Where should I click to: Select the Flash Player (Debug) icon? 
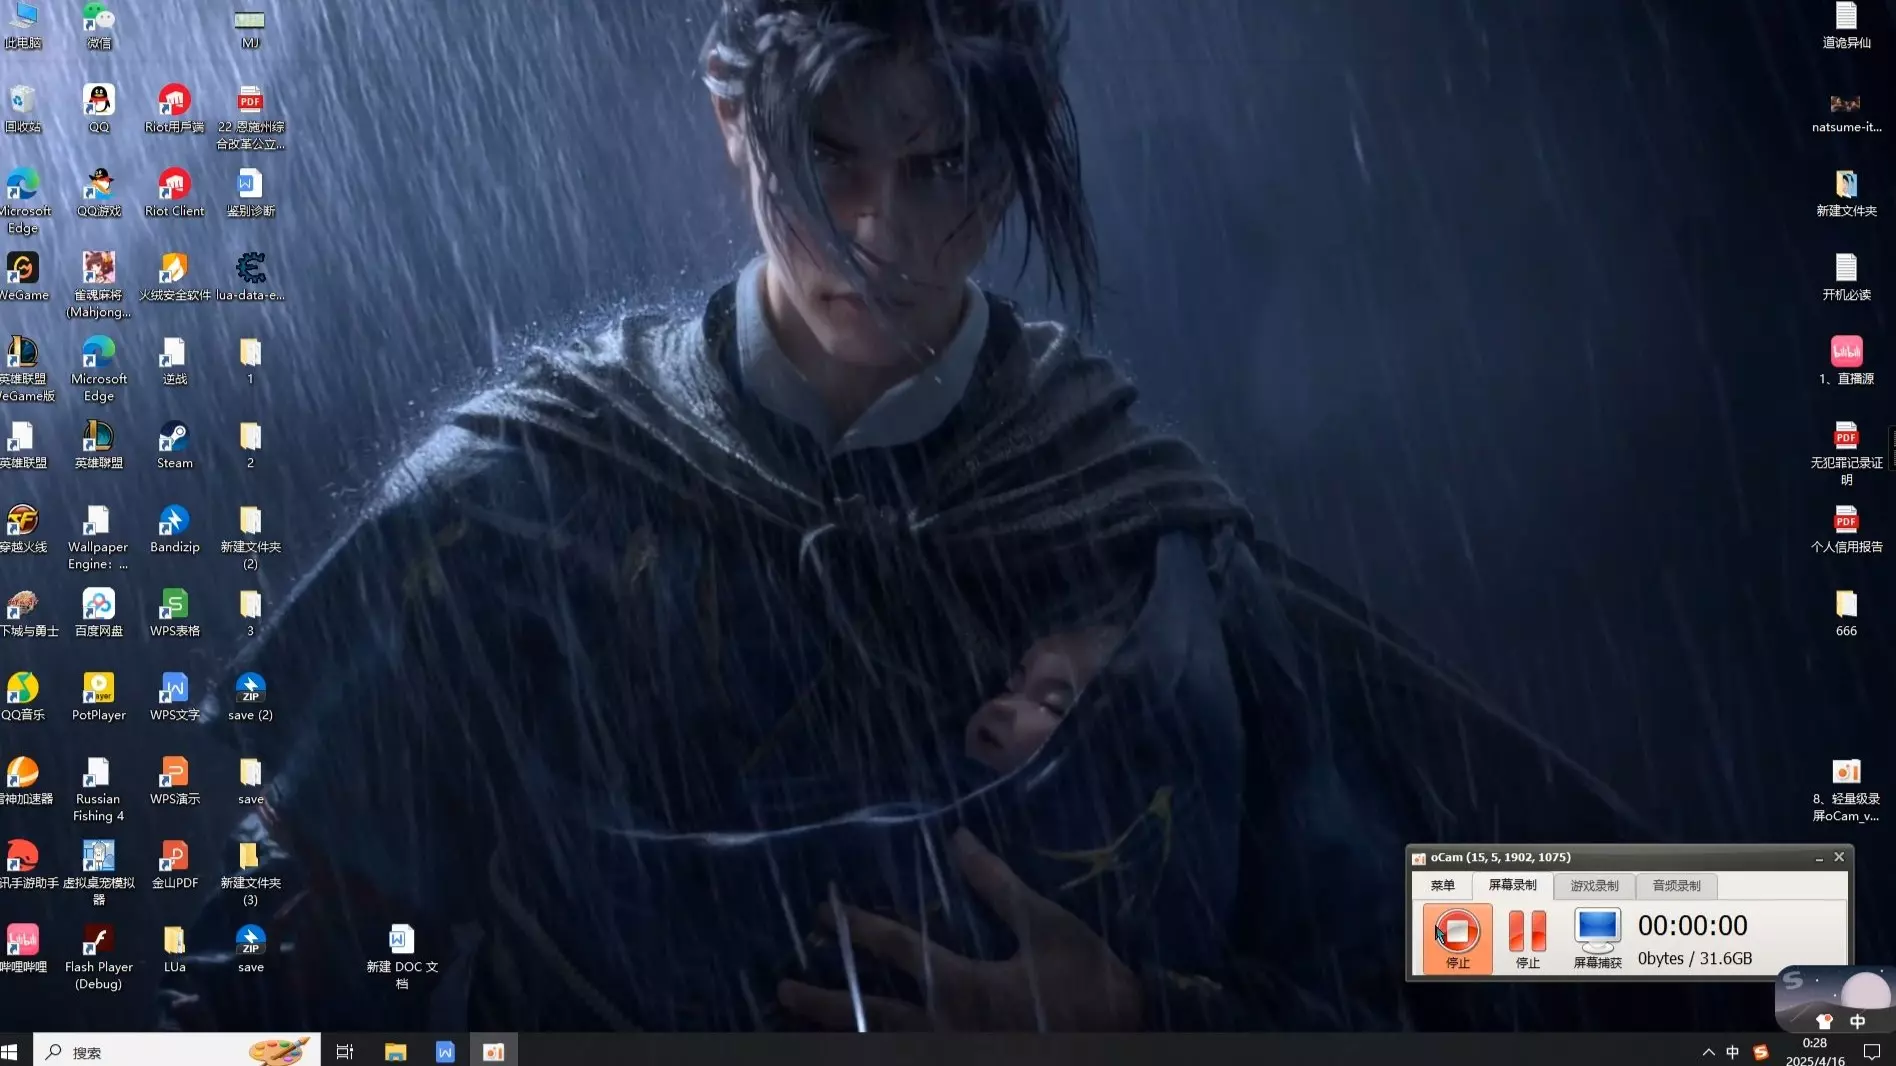coord(99,957)
